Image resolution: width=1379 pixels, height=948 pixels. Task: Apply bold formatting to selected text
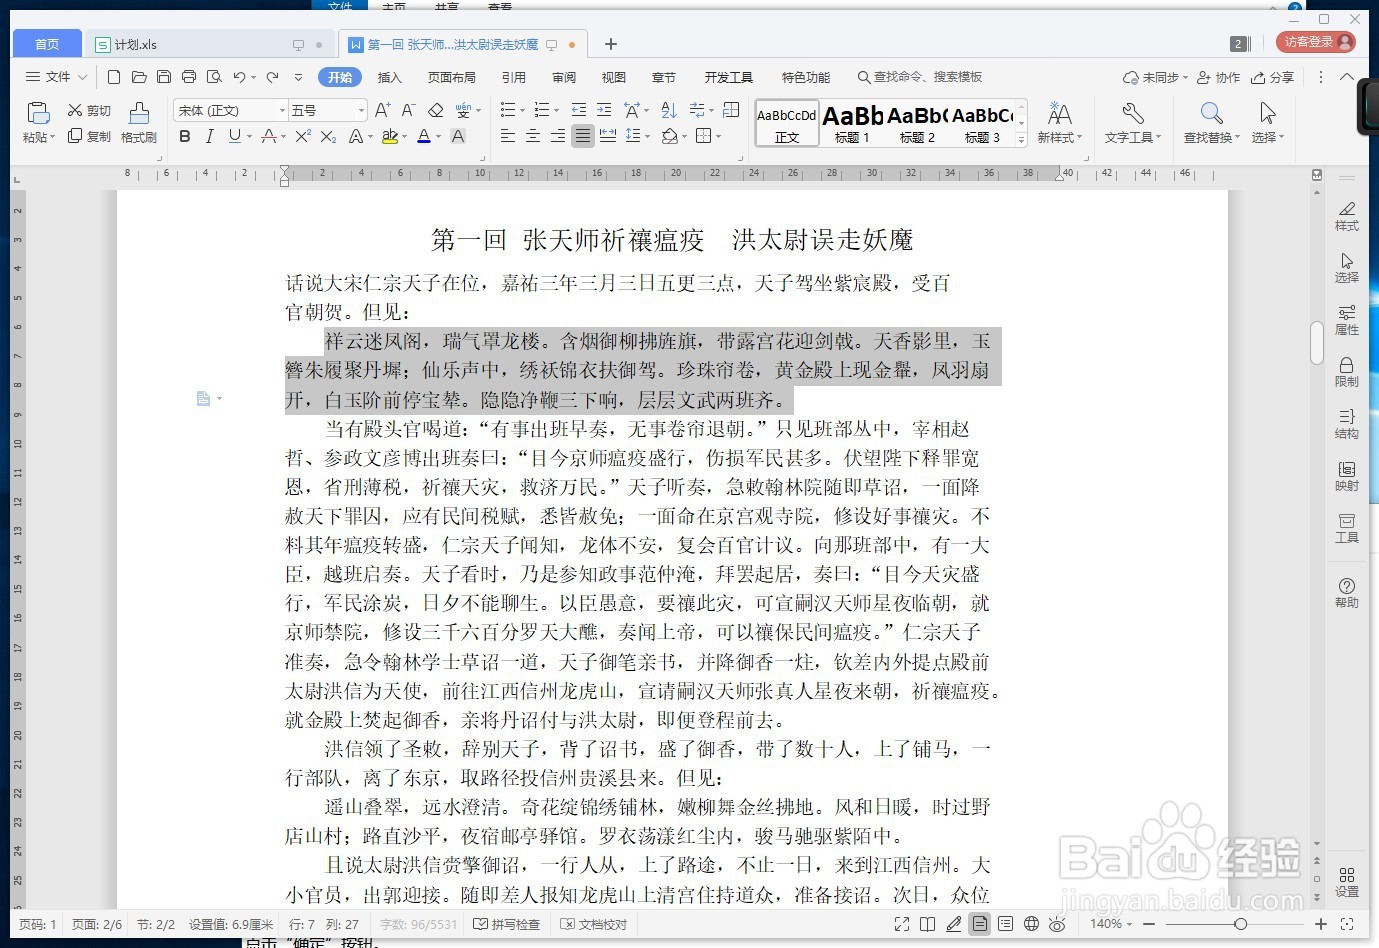[184, 136]
